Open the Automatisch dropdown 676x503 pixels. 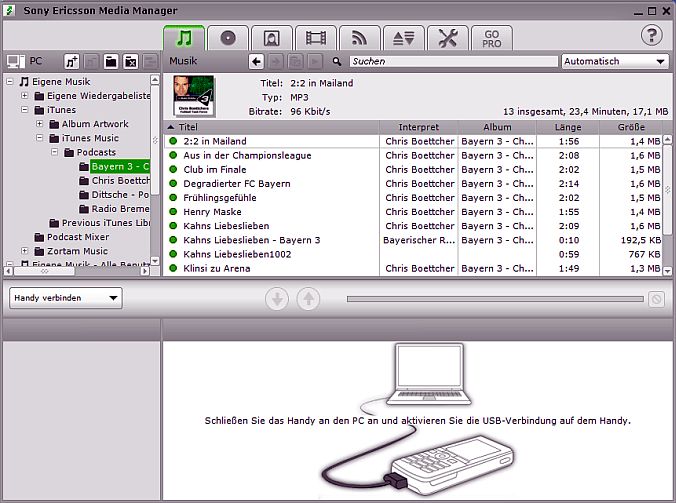tap(615, 61)
